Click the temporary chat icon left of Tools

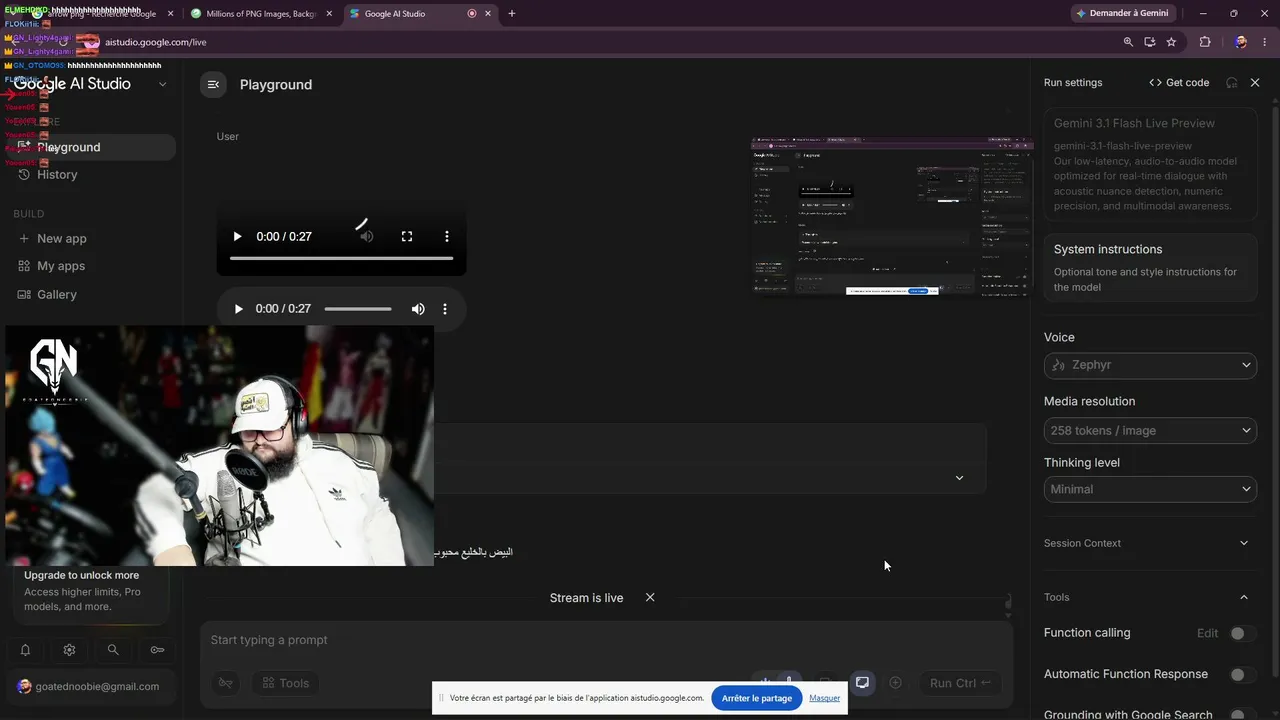pos(227,683)
